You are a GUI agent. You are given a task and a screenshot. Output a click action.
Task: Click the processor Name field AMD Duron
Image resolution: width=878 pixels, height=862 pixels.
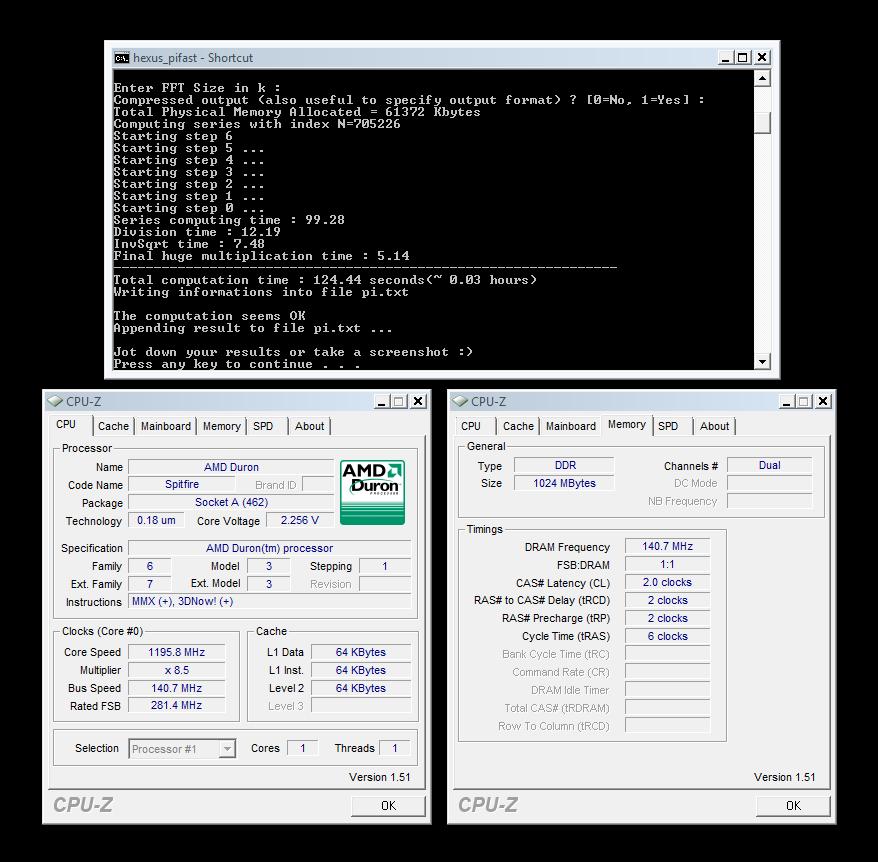231,467
